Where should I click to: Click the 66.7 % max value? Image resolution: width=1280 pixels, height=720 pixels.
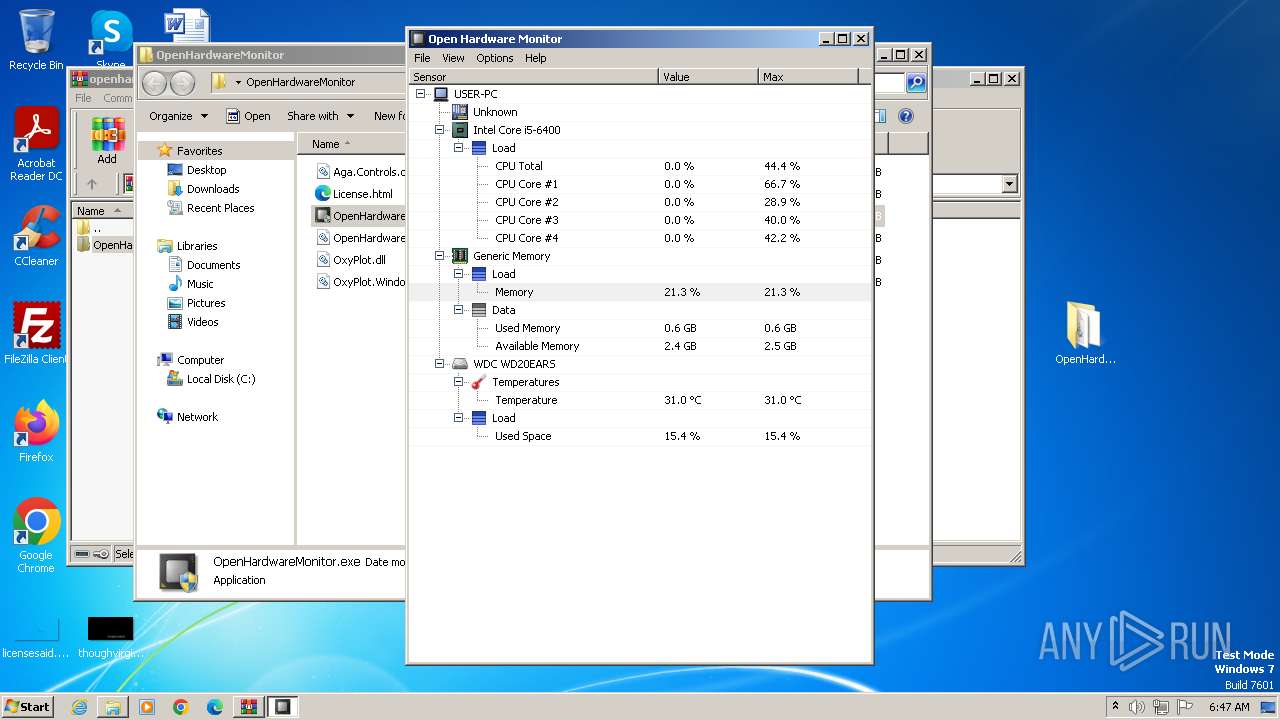782,184
